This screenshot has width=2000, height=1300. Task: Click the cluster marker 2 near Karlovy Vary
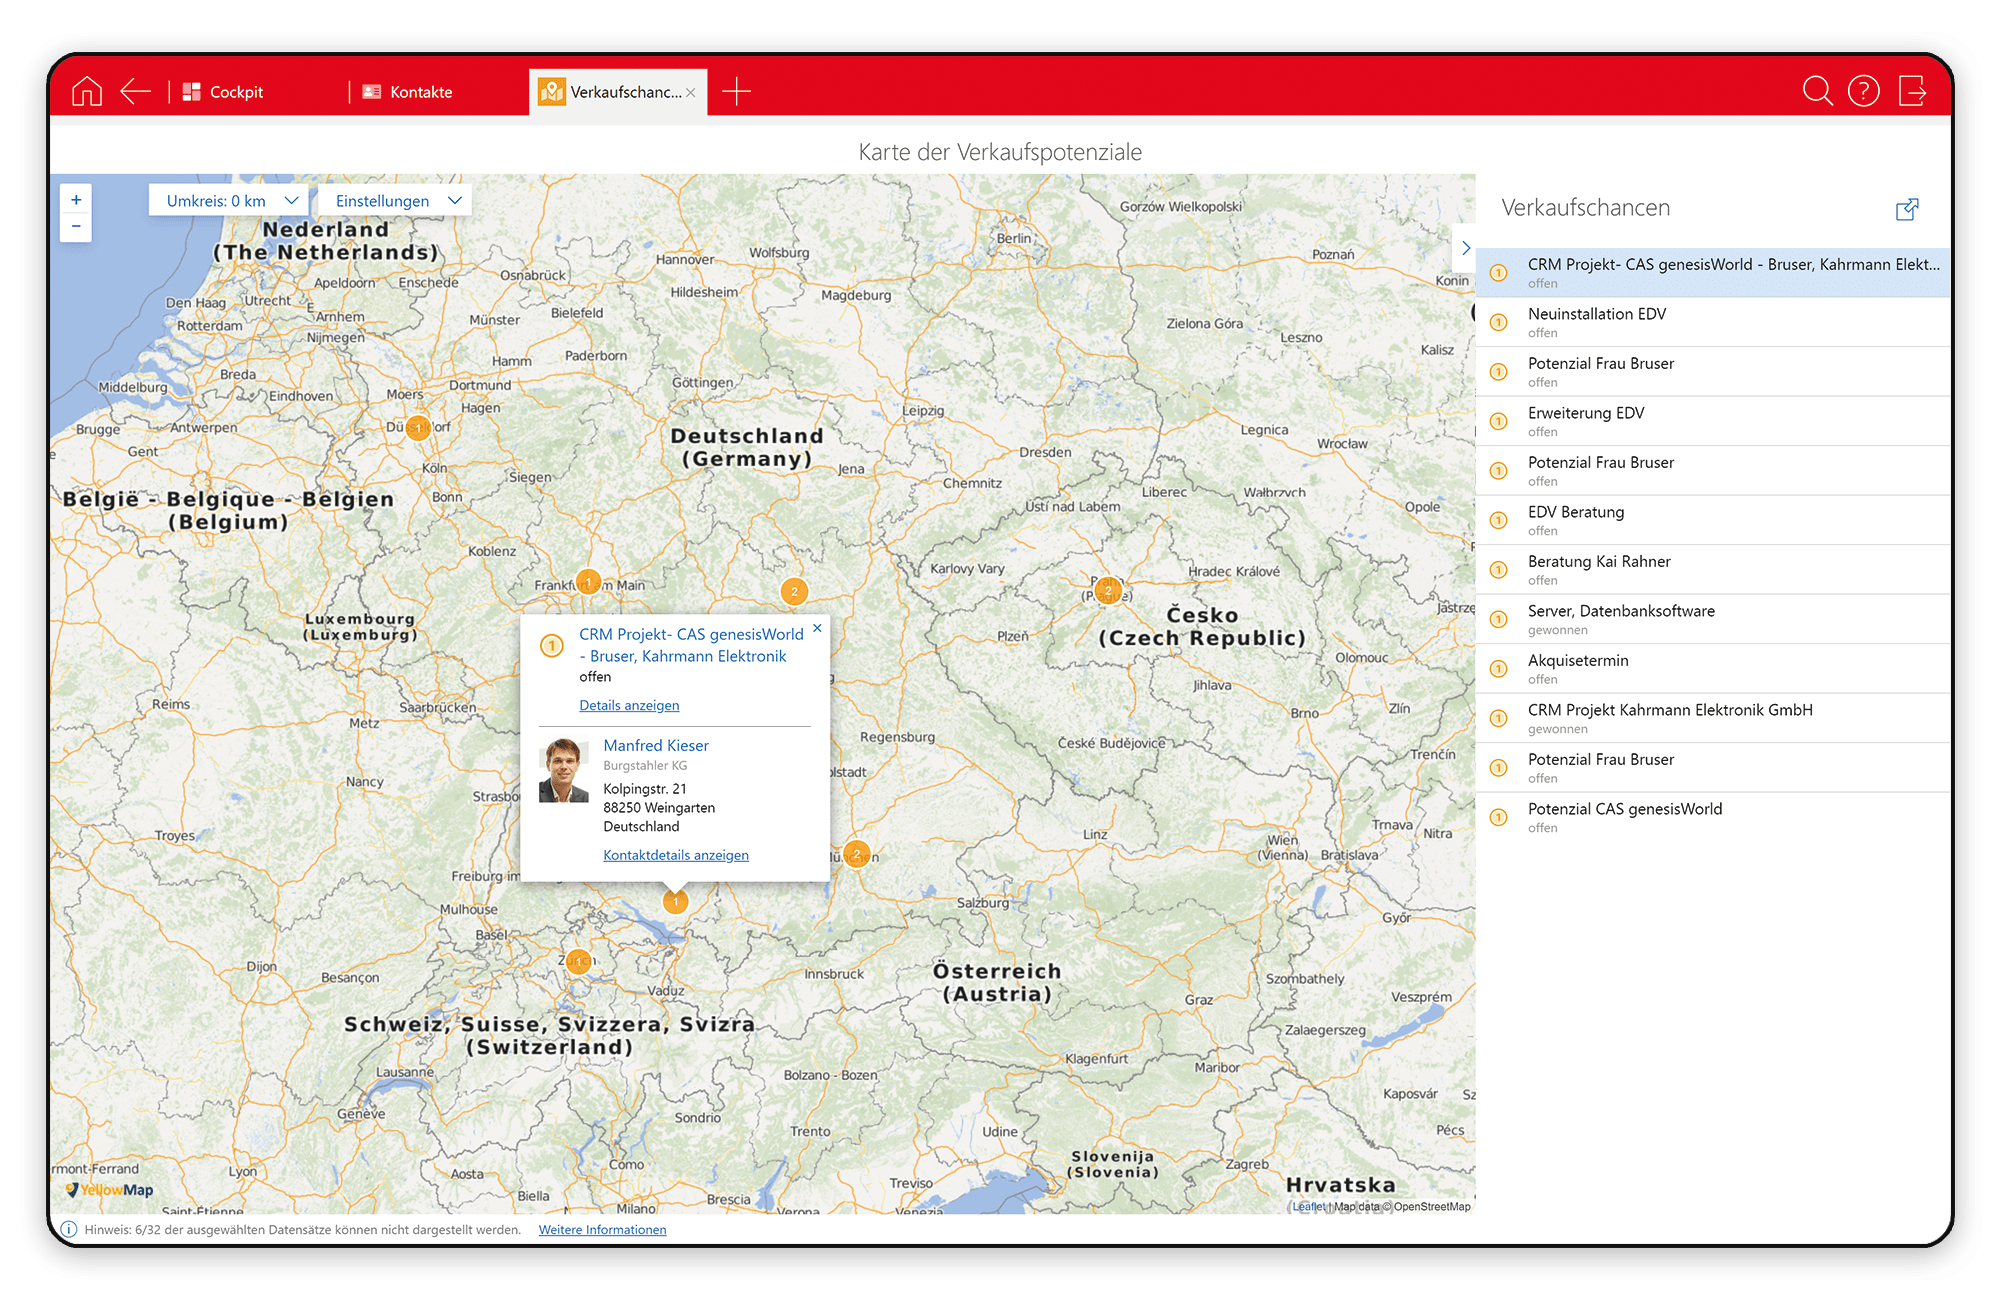(794, 591)
